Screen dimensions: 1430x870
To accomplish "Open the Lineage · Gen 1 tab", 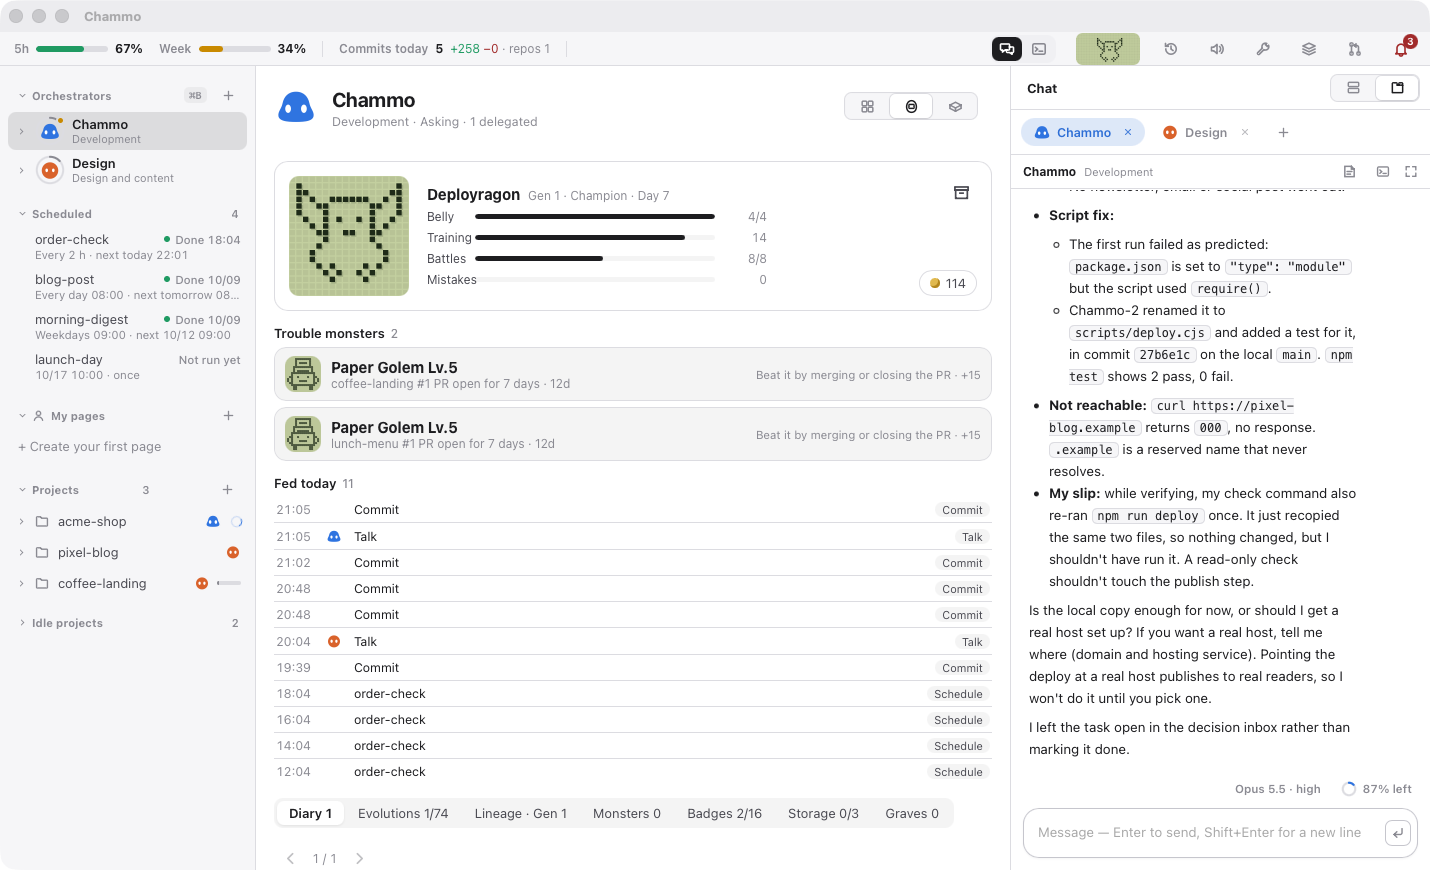I will (521, 814).
